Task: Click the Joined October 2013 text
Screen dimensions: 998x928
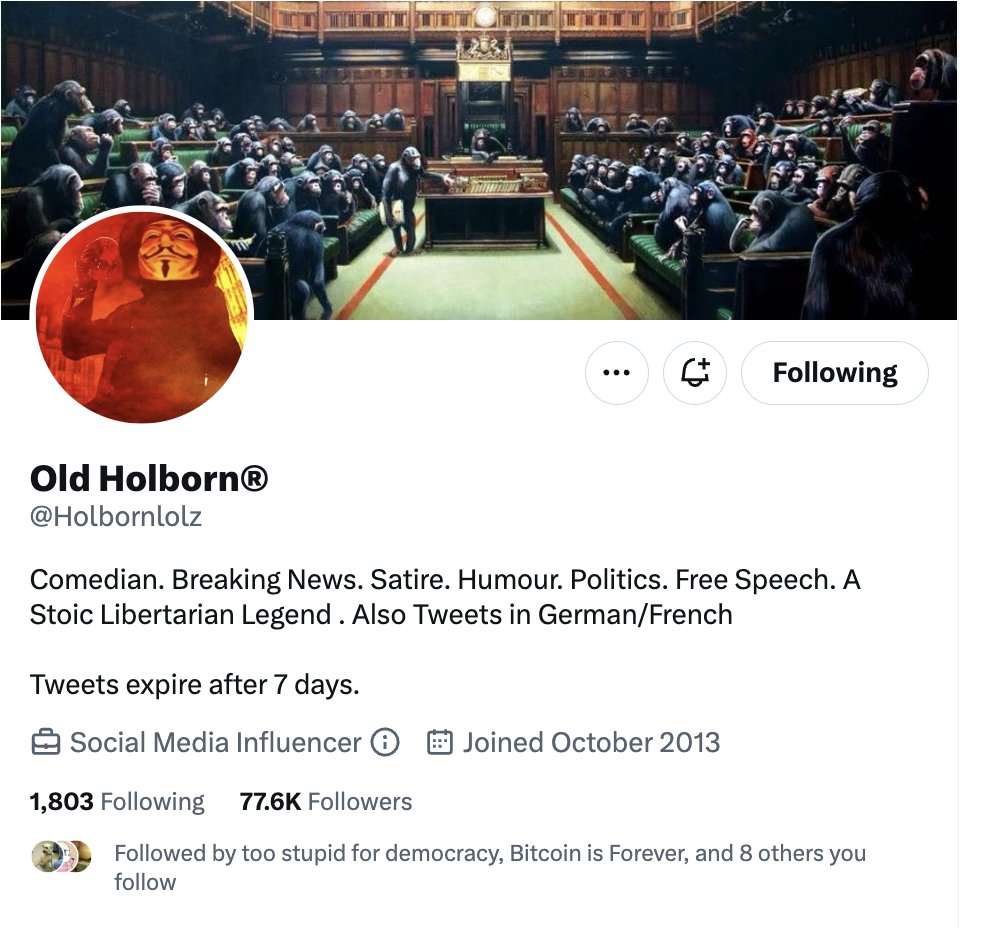Action: tap(590, 743)
